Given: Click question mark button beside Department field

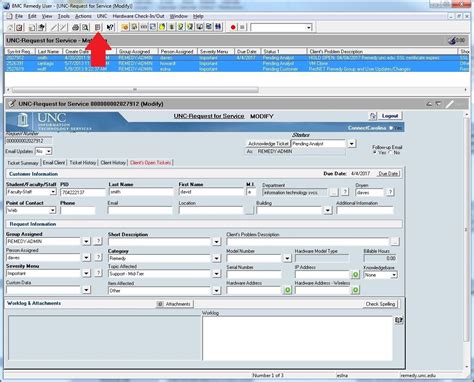Looking at the screenshot, I should coord(345,192).
